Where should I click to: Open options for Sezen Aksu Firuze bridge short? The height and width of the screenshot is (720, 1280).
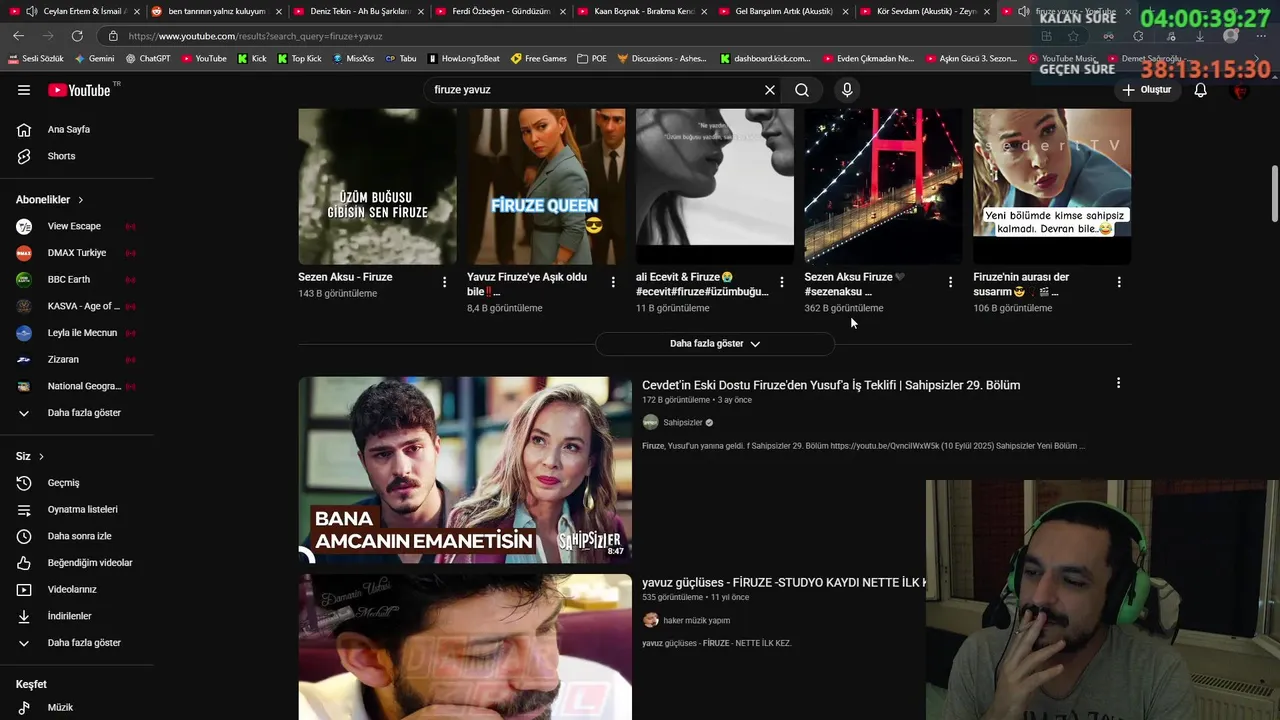pos(950,282)
